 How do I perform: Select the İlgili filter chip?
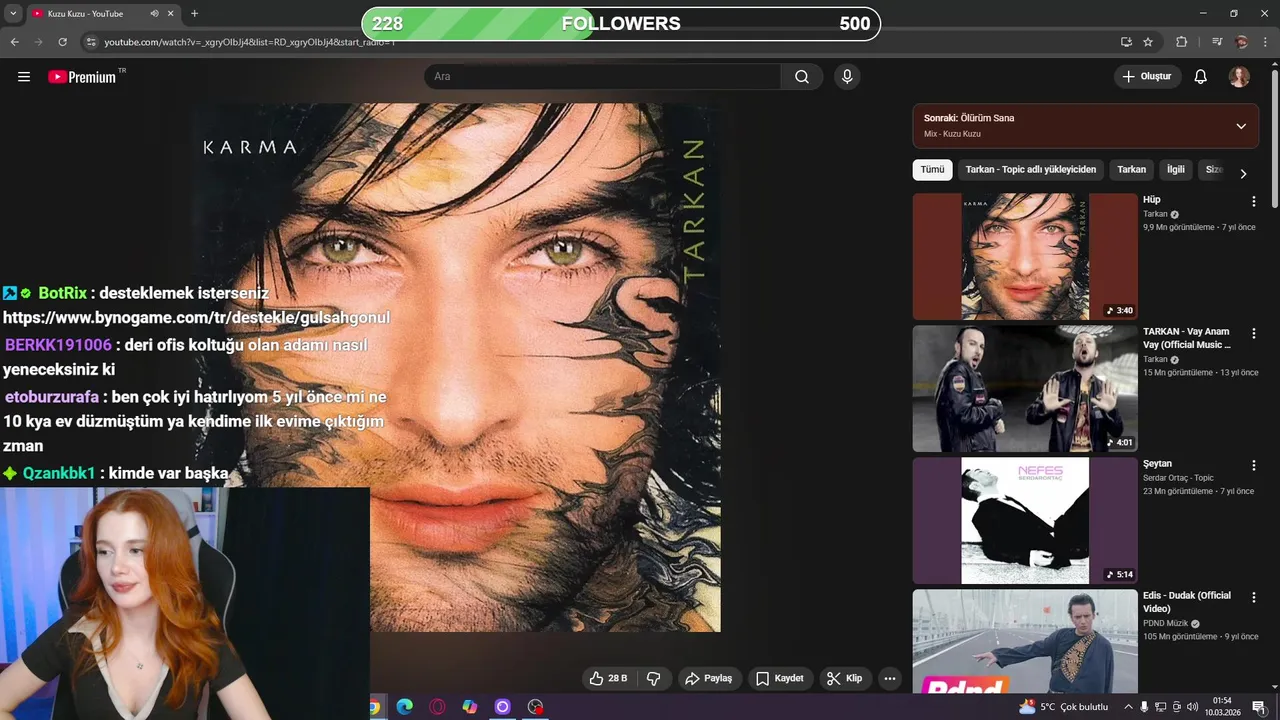[1176, 170]
